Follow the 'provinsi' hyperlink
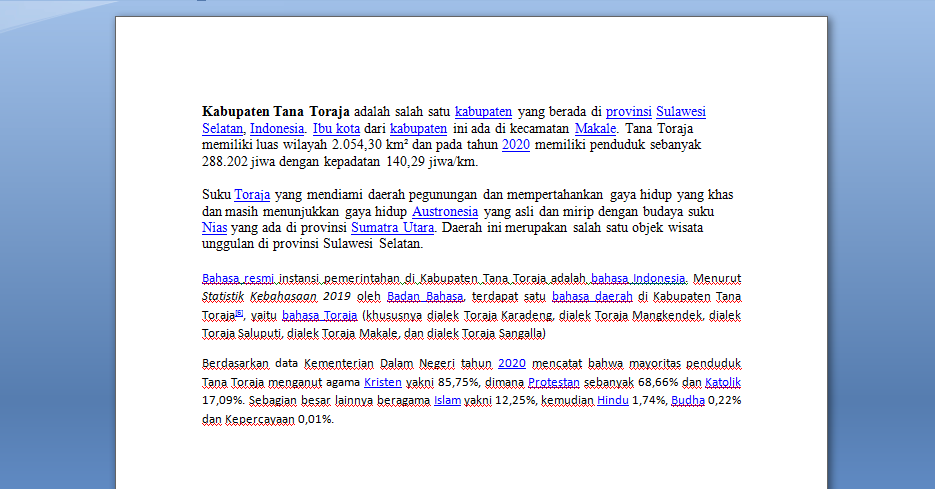The height and width of the screenshot is (489, 935). [629, 112]
